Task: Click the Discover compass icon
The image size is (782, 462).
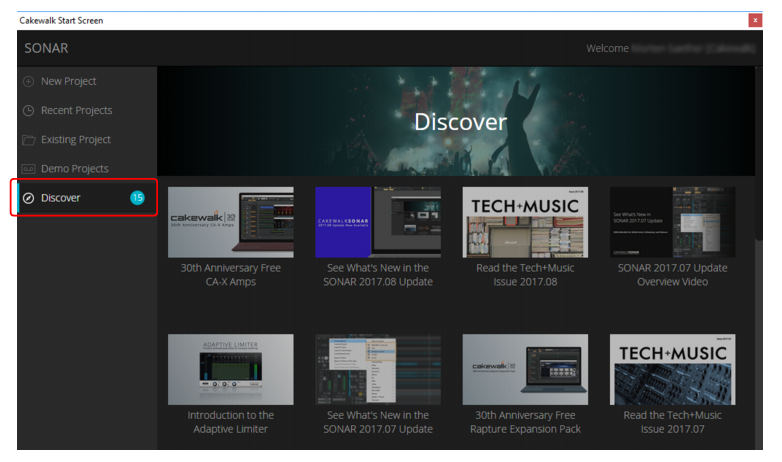Action: click(x=29, y=198)
